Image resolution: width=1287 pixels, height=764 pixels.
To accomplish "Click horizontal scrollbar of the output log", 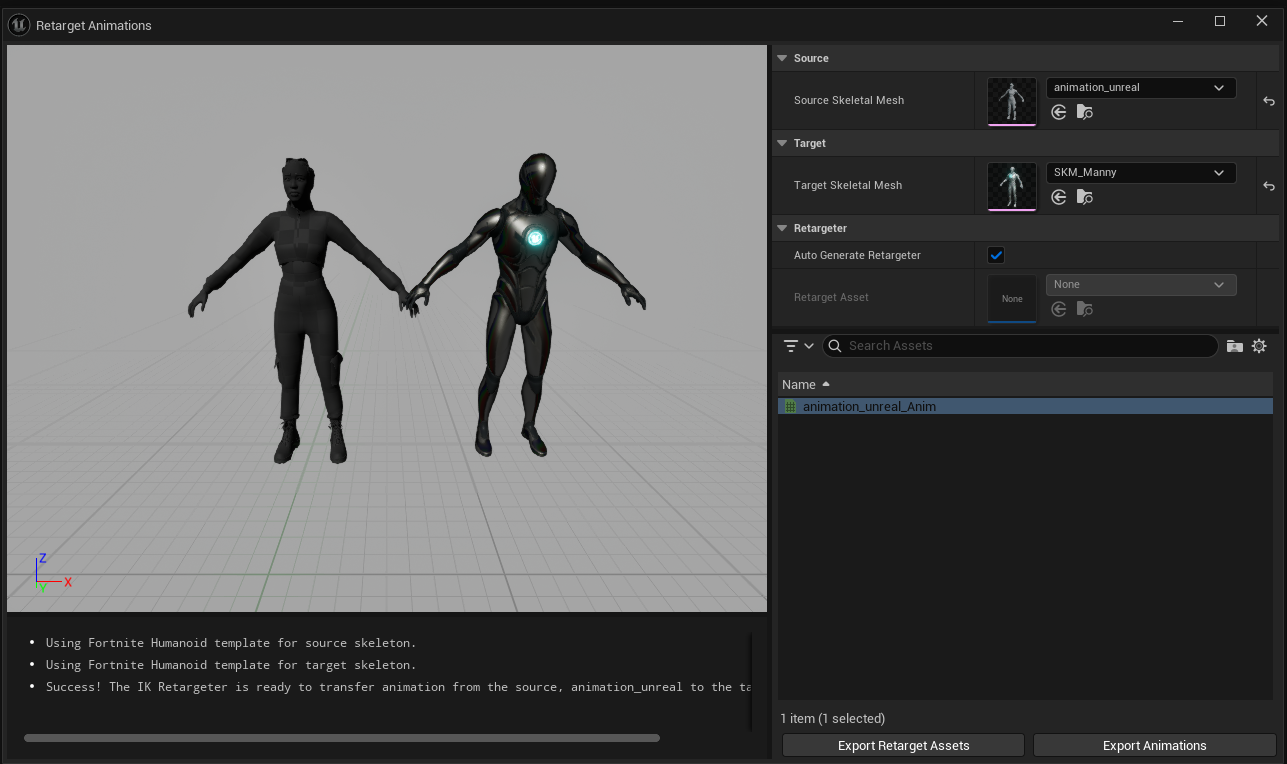I will [x=342, y=738].
